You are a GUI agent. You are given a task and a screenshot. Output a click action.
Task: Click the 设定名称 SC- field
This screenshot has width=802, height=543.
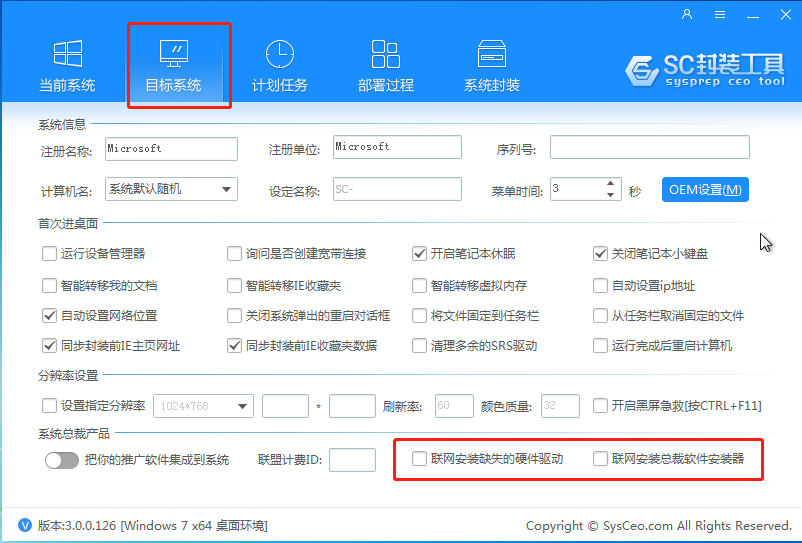tap(397, 189)
